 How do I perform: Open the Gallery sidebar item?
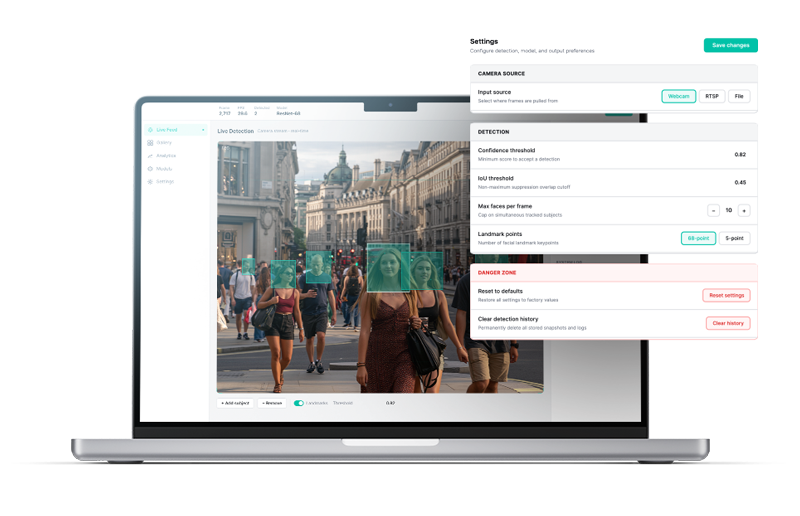point(176,143)
